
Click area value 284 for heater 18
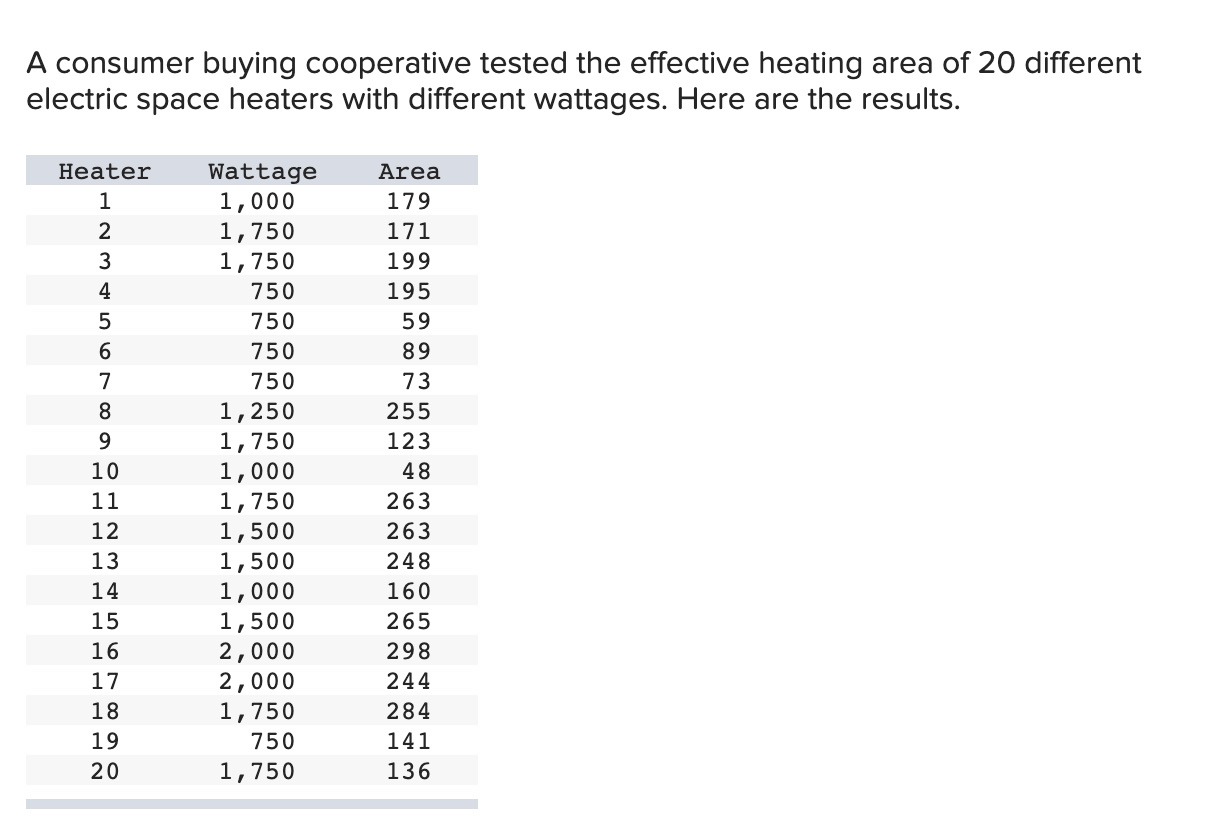(x=409, y=711)
